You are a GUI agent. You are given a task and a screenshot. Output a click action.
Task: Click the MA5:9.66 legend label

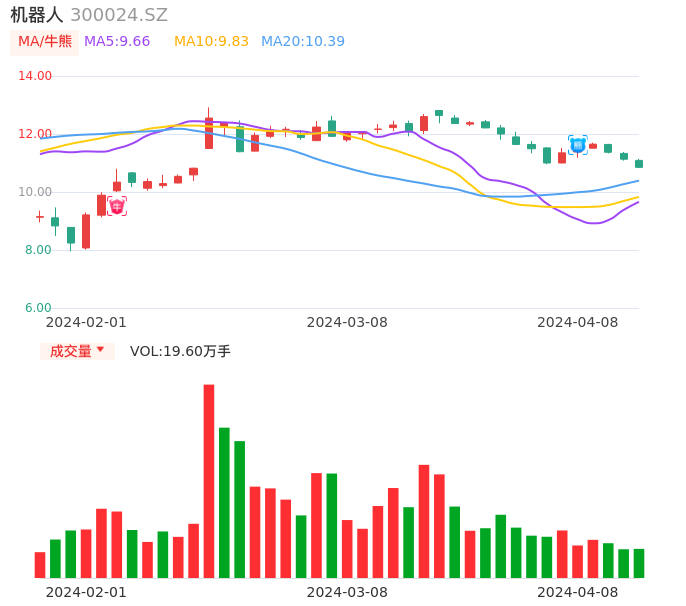[x=117, y=42]
